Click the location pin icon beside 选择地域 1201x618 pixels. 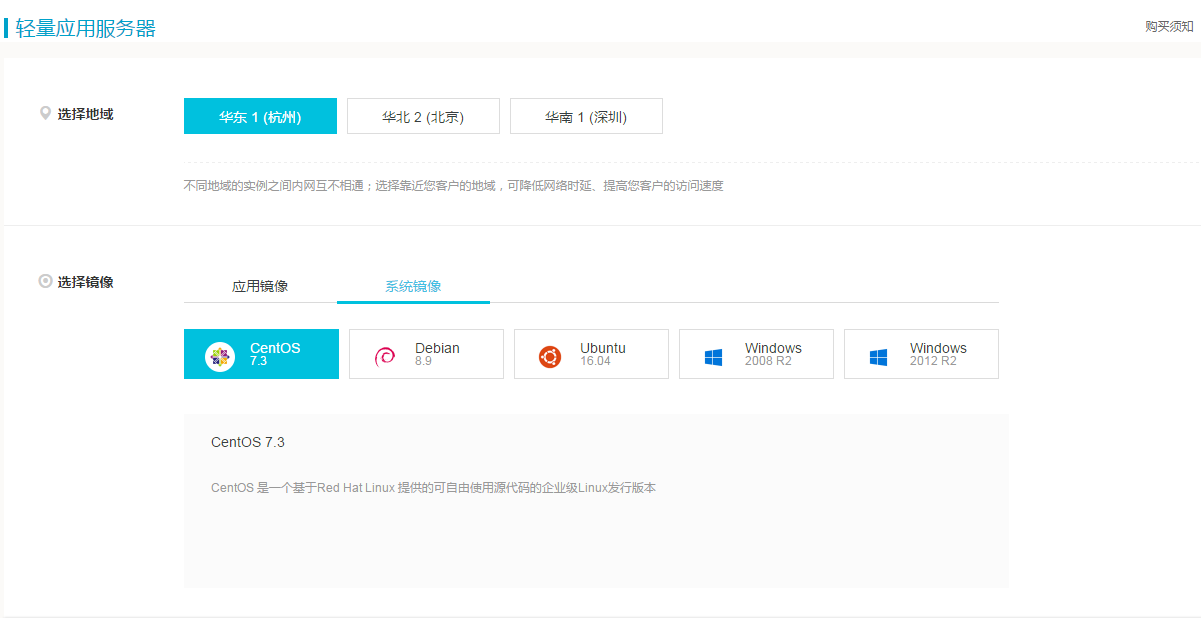click(x=45, y=114)
